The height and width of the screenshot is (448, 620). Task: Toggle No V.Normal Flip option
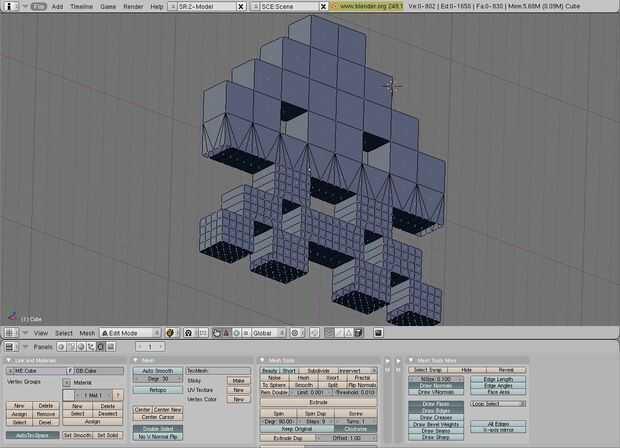coord(158,437)
